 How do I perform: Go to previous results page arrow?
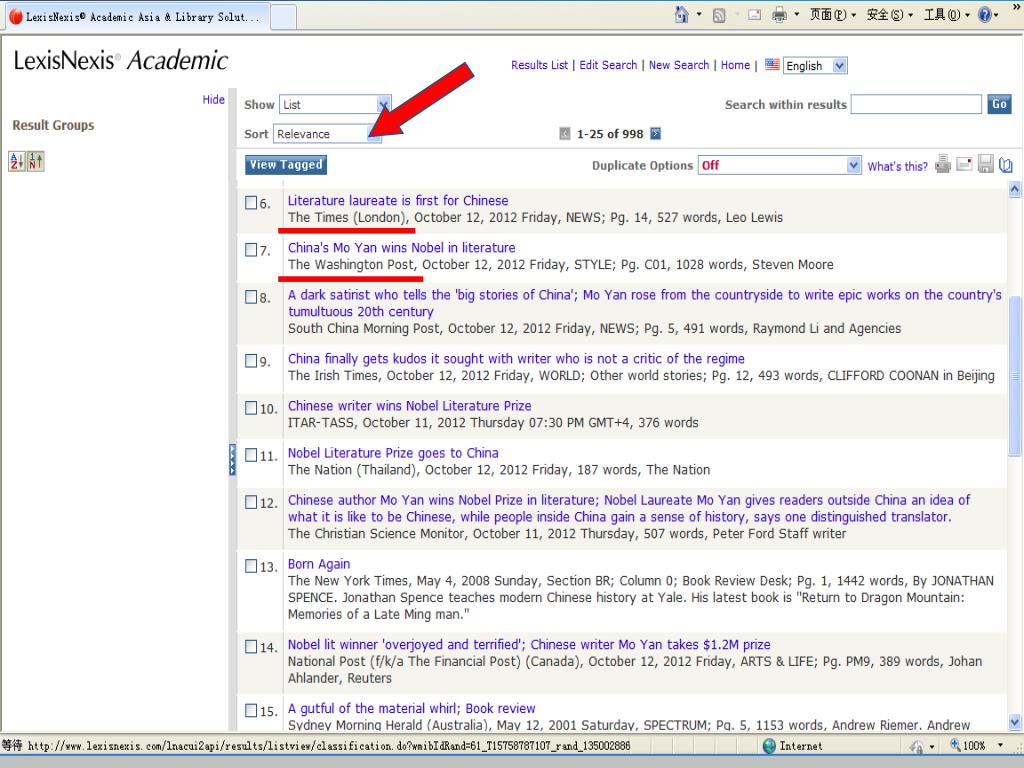pyautogui.click(x=565, y=134)
